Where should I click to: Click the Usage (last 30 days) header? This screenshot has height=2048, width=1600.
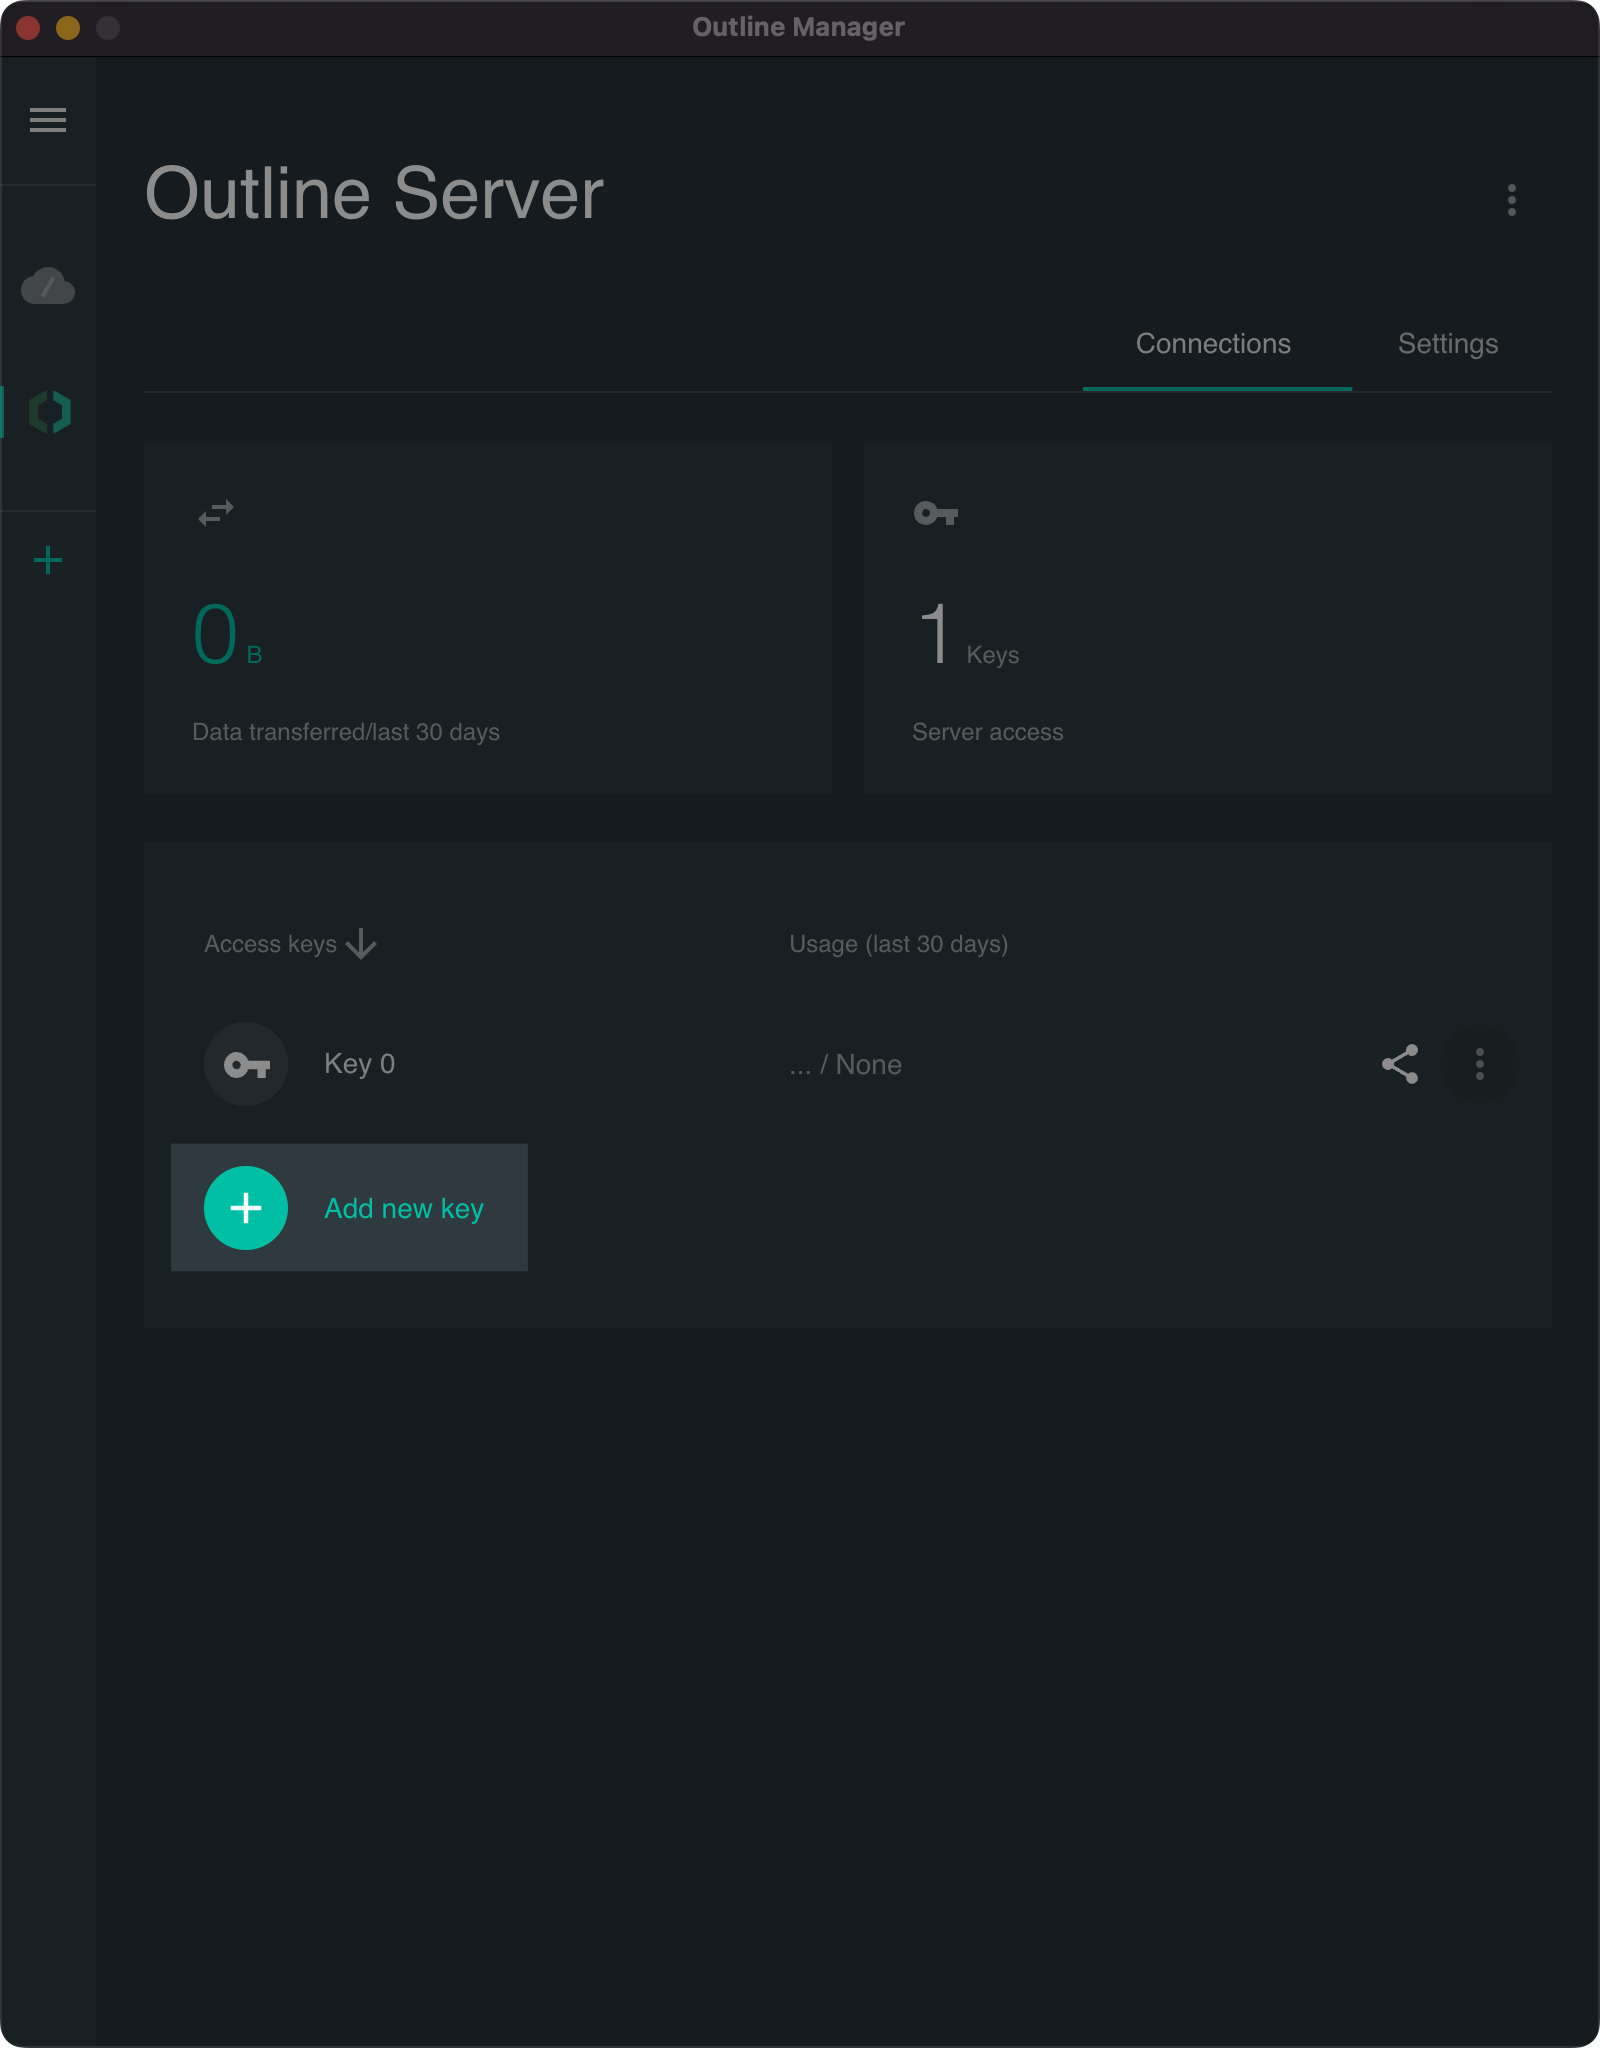tap(898, 944)
